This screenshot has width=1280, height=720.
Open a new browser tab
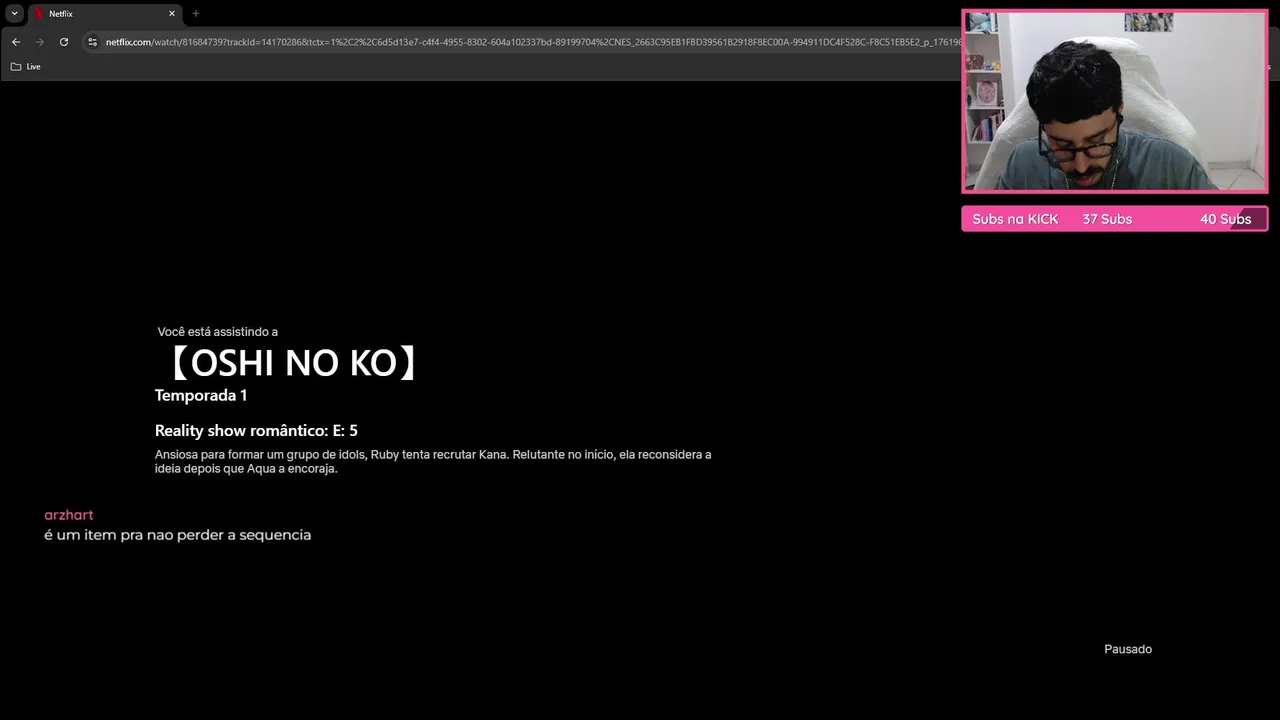pos(196,14)
